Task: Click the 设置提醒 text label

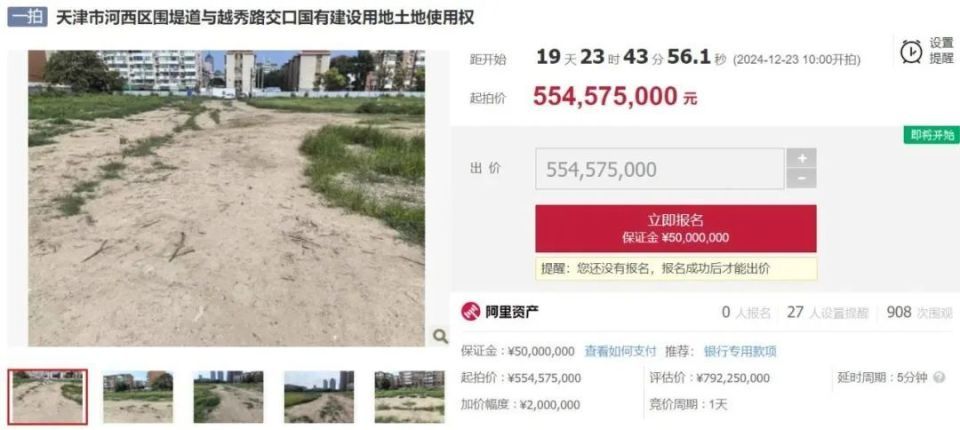Action: (942, 51)
